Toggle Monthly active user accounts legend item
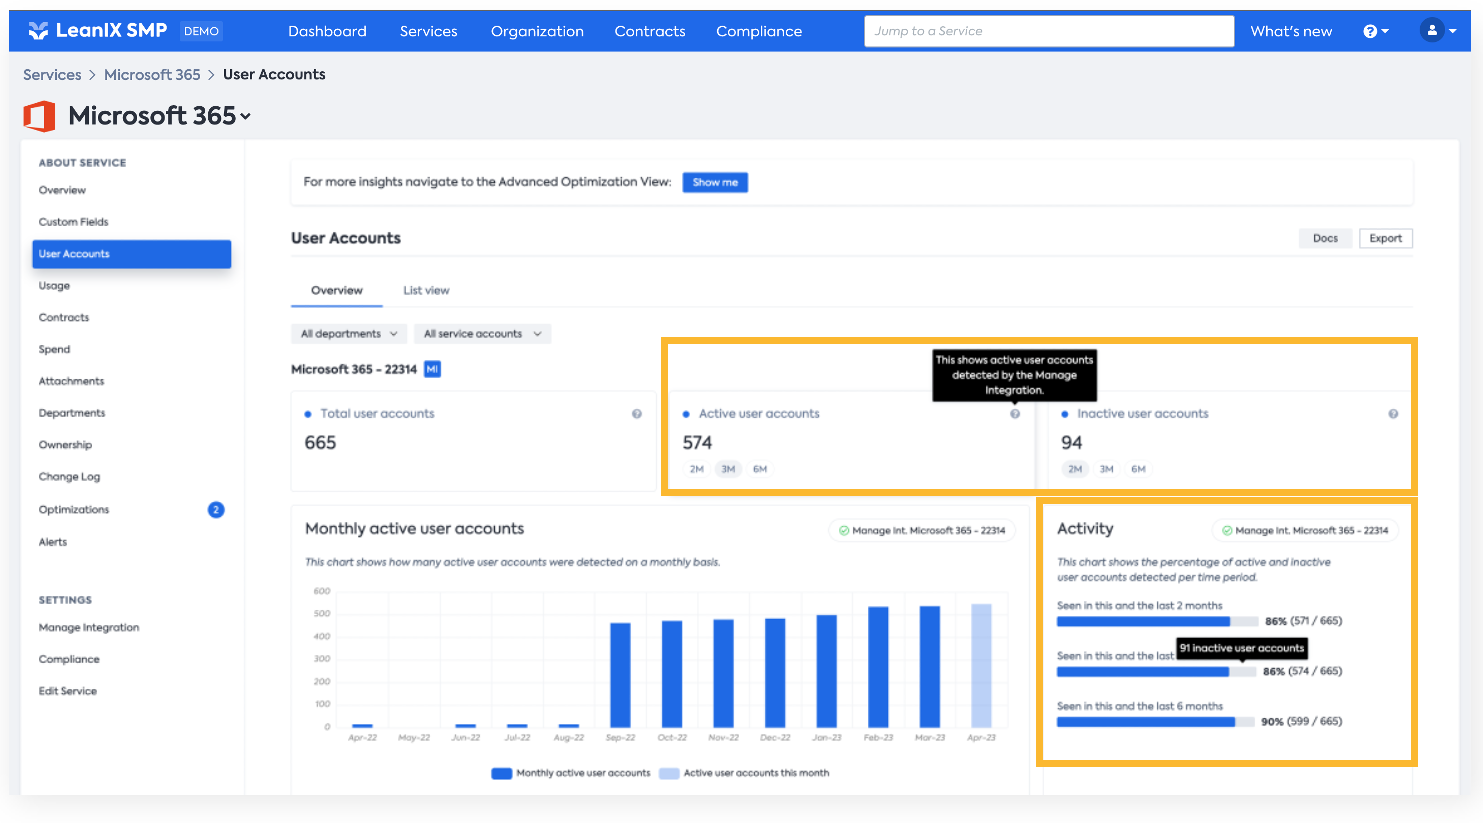This screenshot has height=823, width=1483. pyautogui.click(x=571, y=773)
